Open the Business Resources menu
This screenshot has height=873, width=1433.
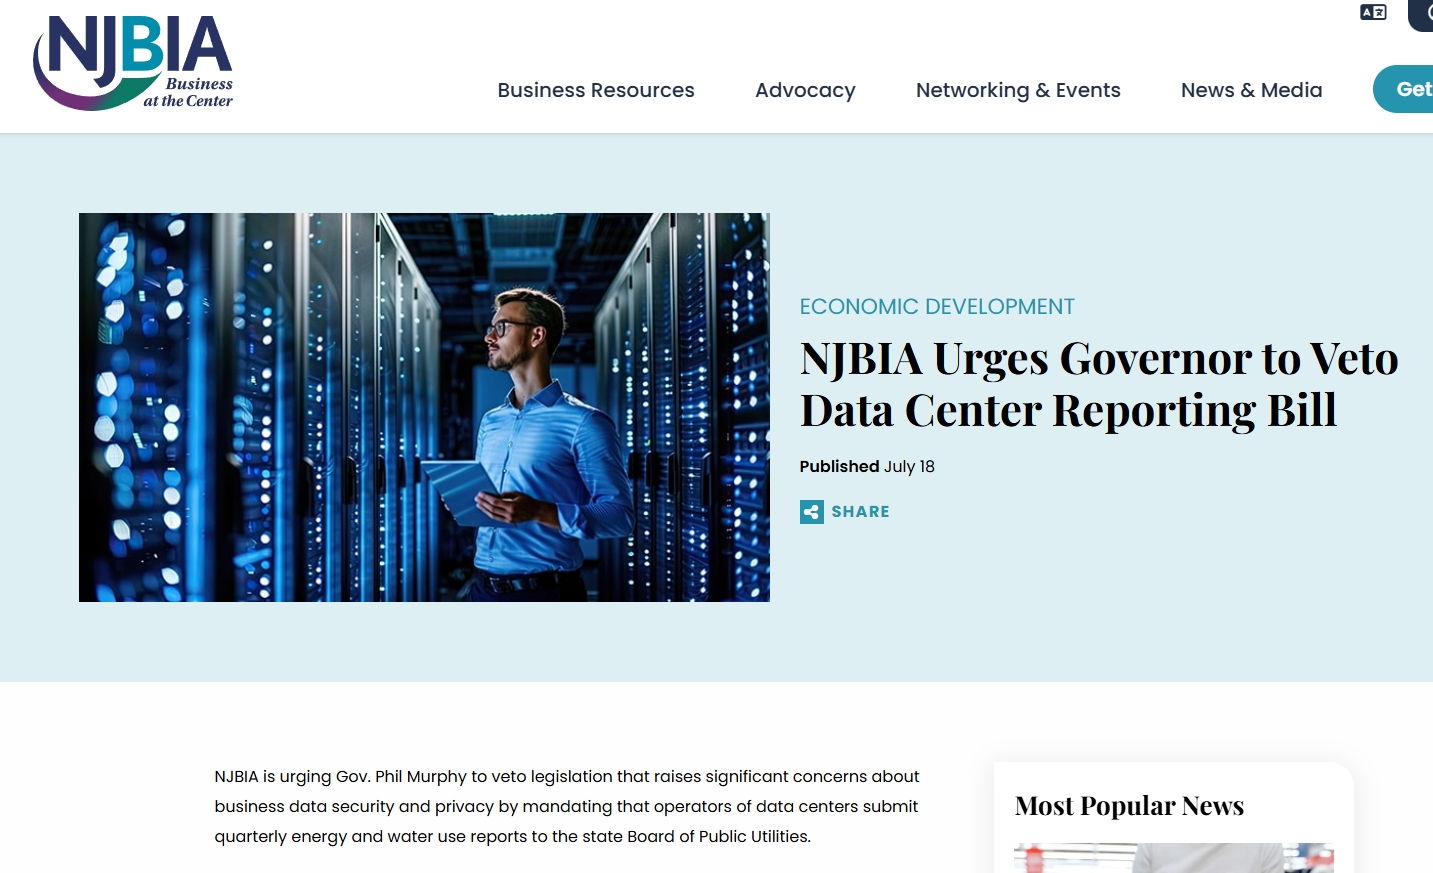pos(596,90)
